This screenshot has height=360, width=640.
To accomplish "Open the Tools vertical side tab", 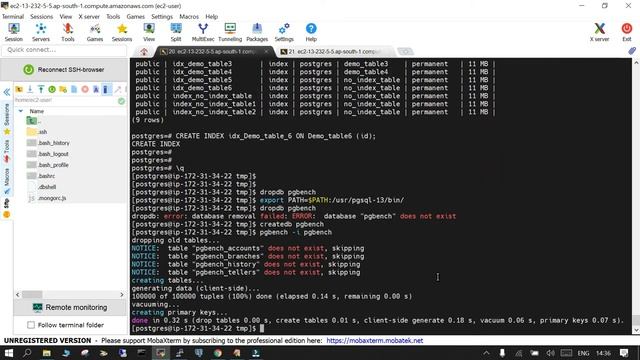I will point(7,151).
